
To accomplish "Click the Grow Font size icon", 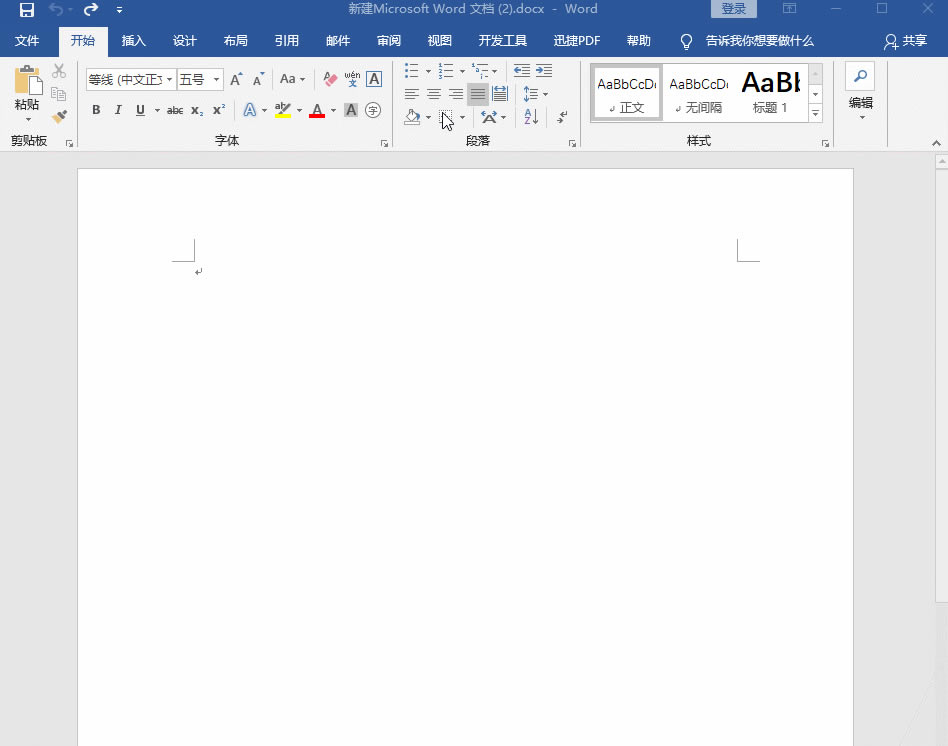I will click(236, 79).
